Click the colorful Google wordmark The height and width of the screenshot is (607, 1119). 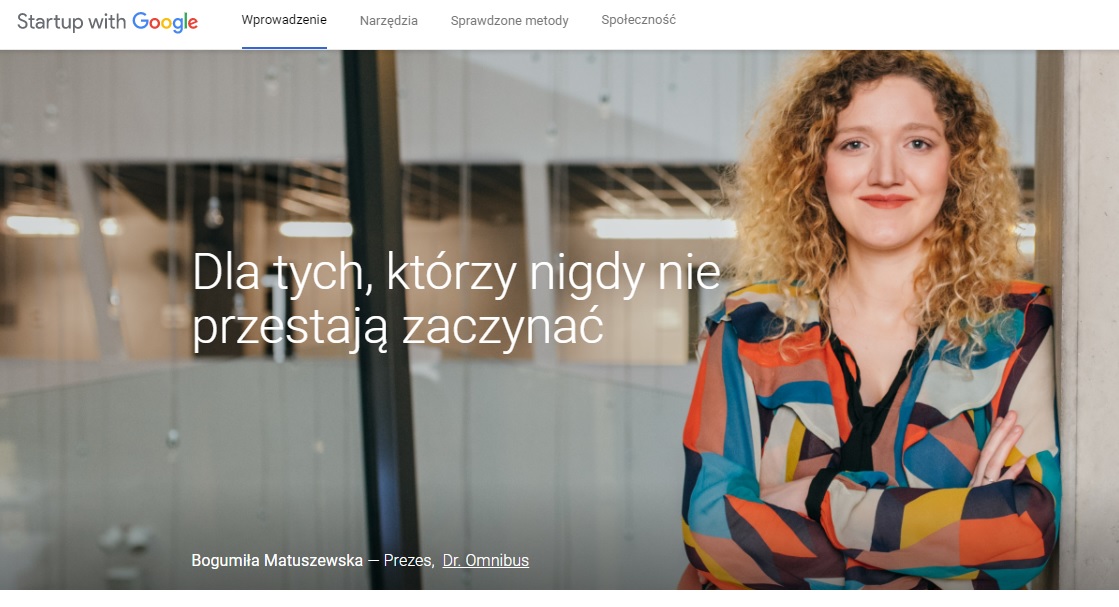(165, 22)
